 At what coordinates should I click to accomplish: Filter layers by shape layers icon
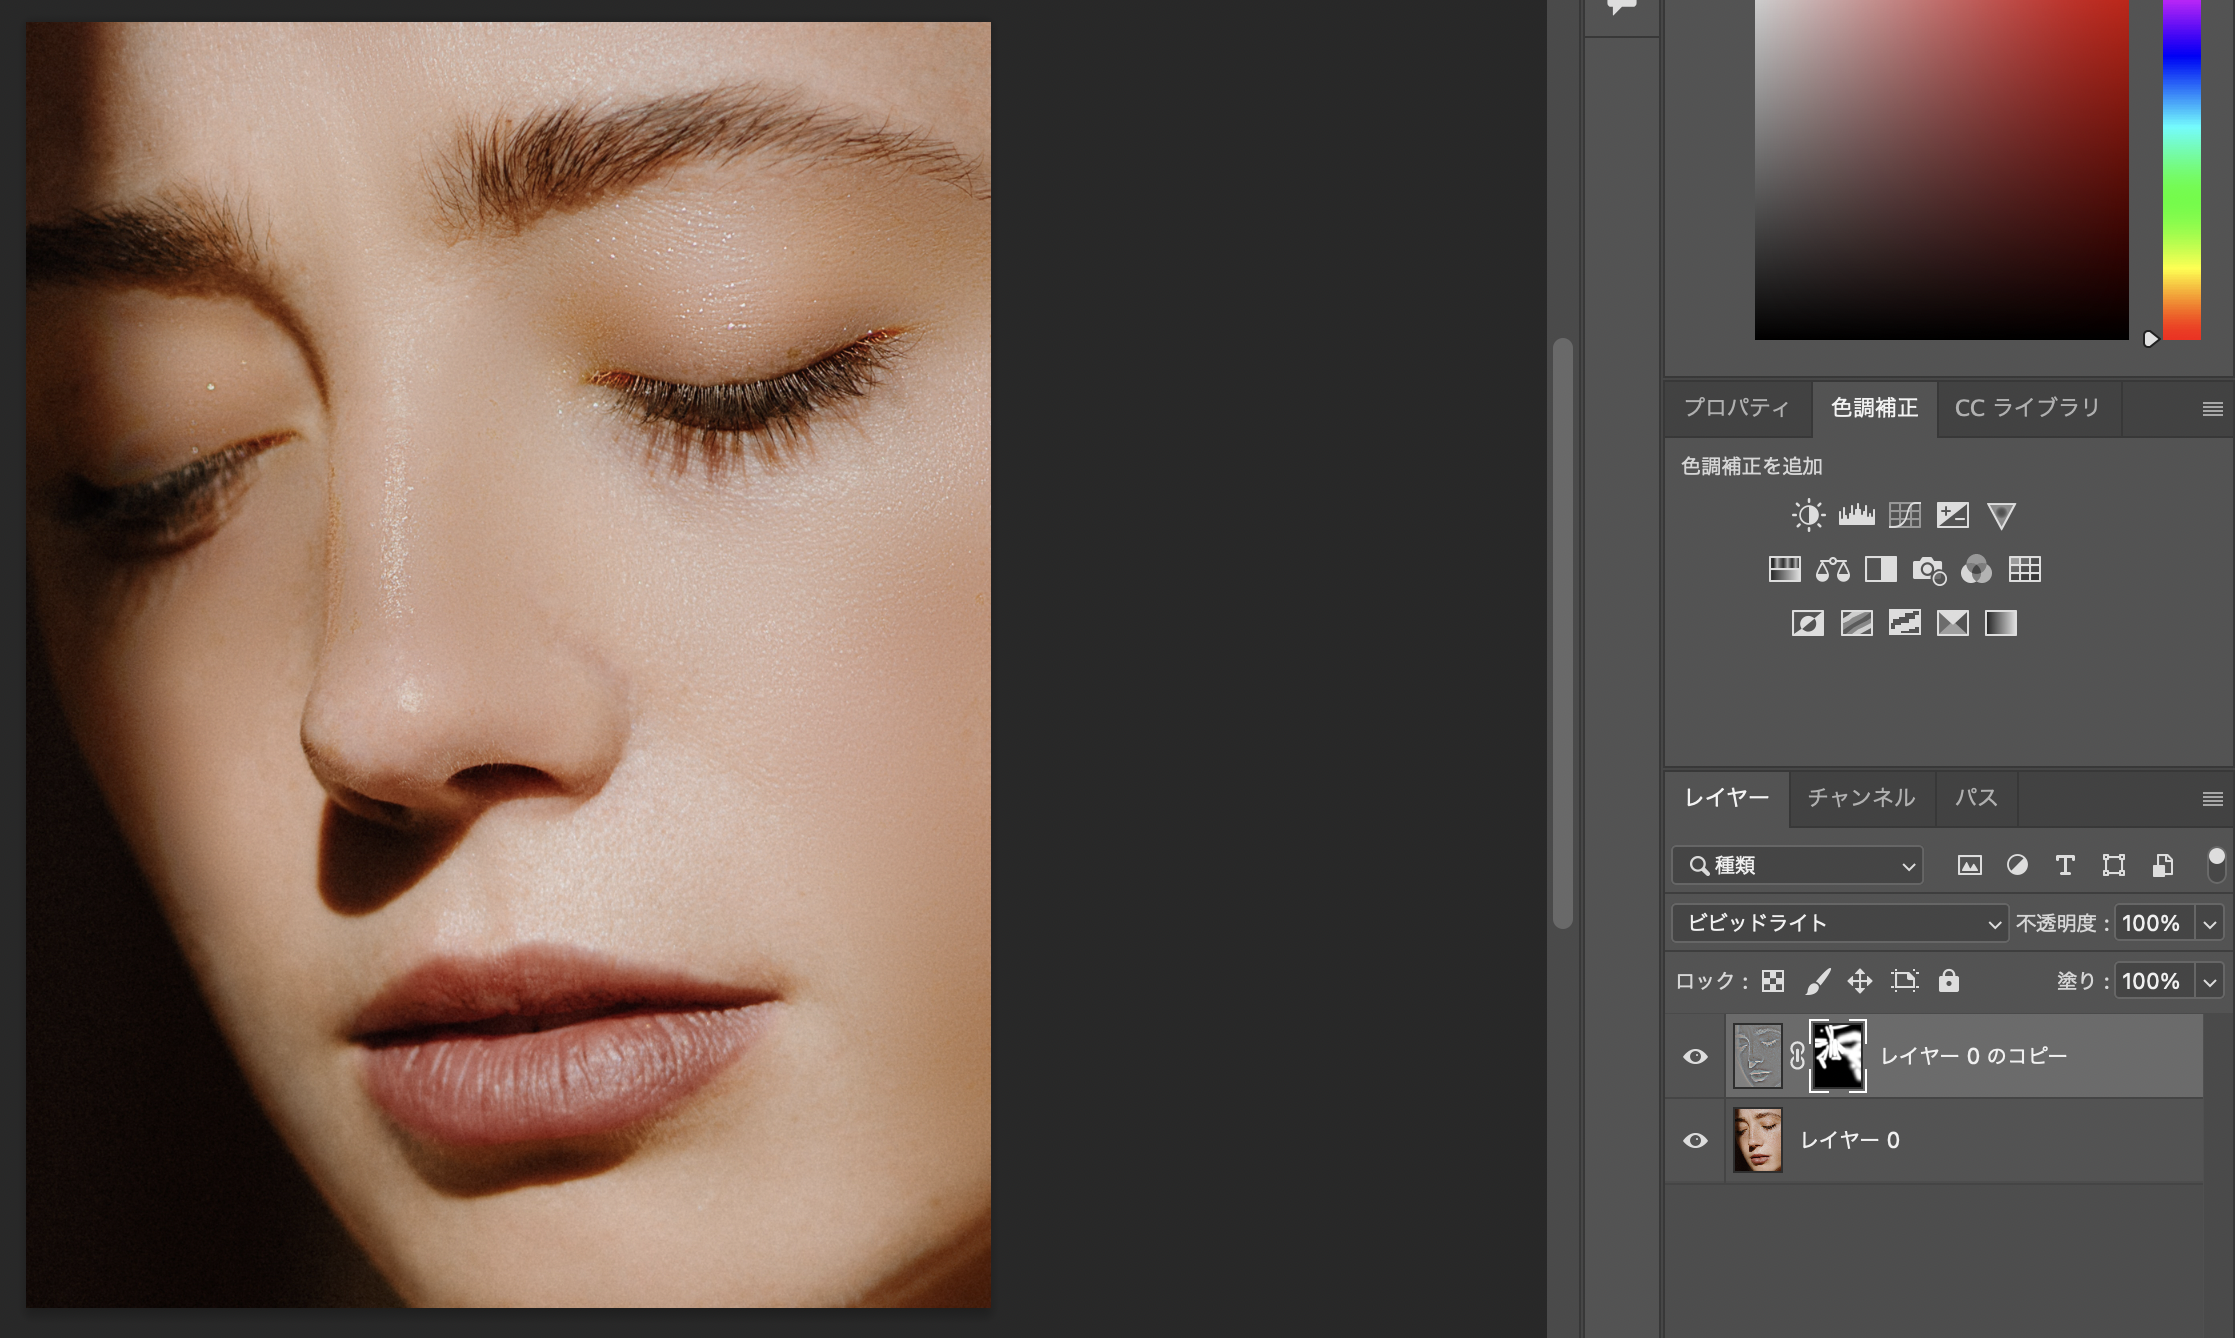[x=2113, y=865]
